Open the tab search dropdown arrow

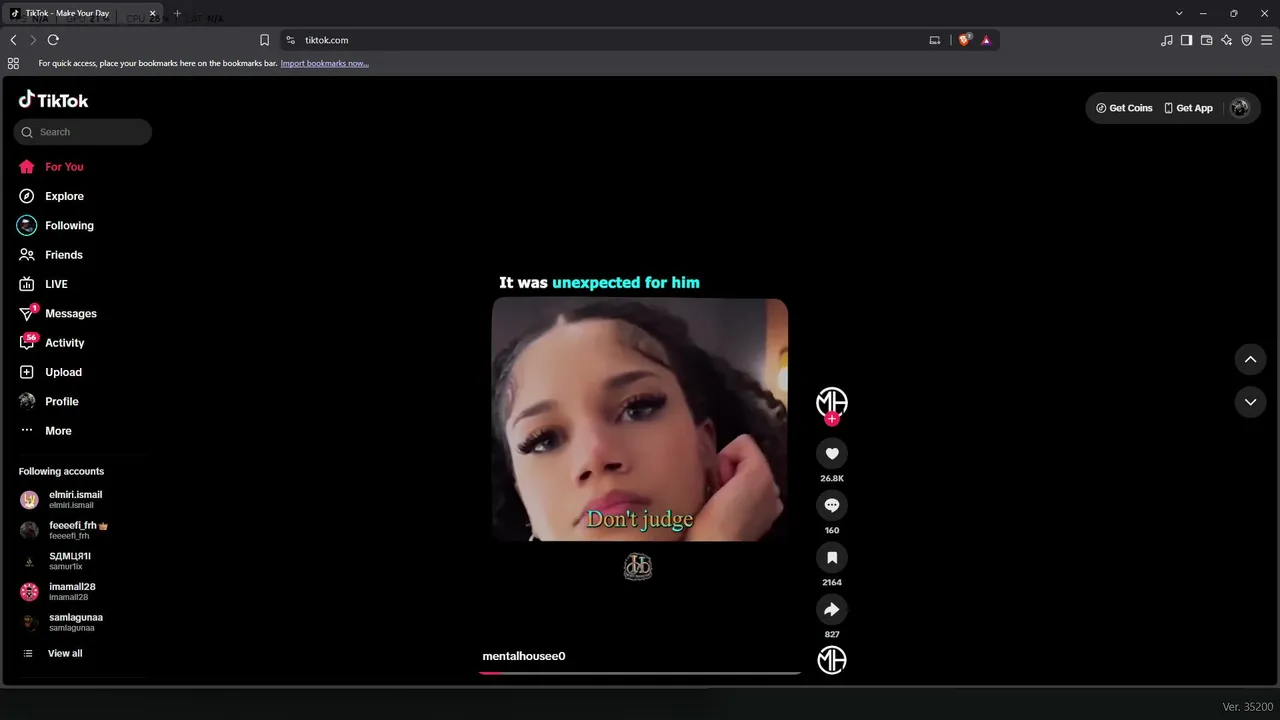click(1179, 14)
